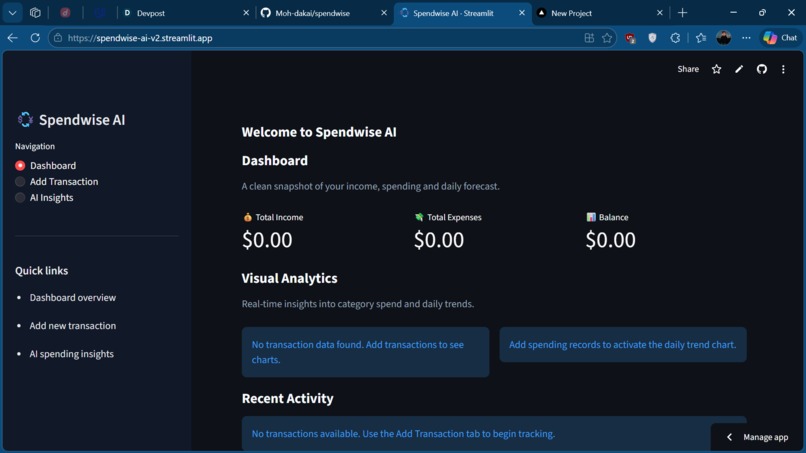Open the workspaces icon in tab bar

click(x=35, y=13)
